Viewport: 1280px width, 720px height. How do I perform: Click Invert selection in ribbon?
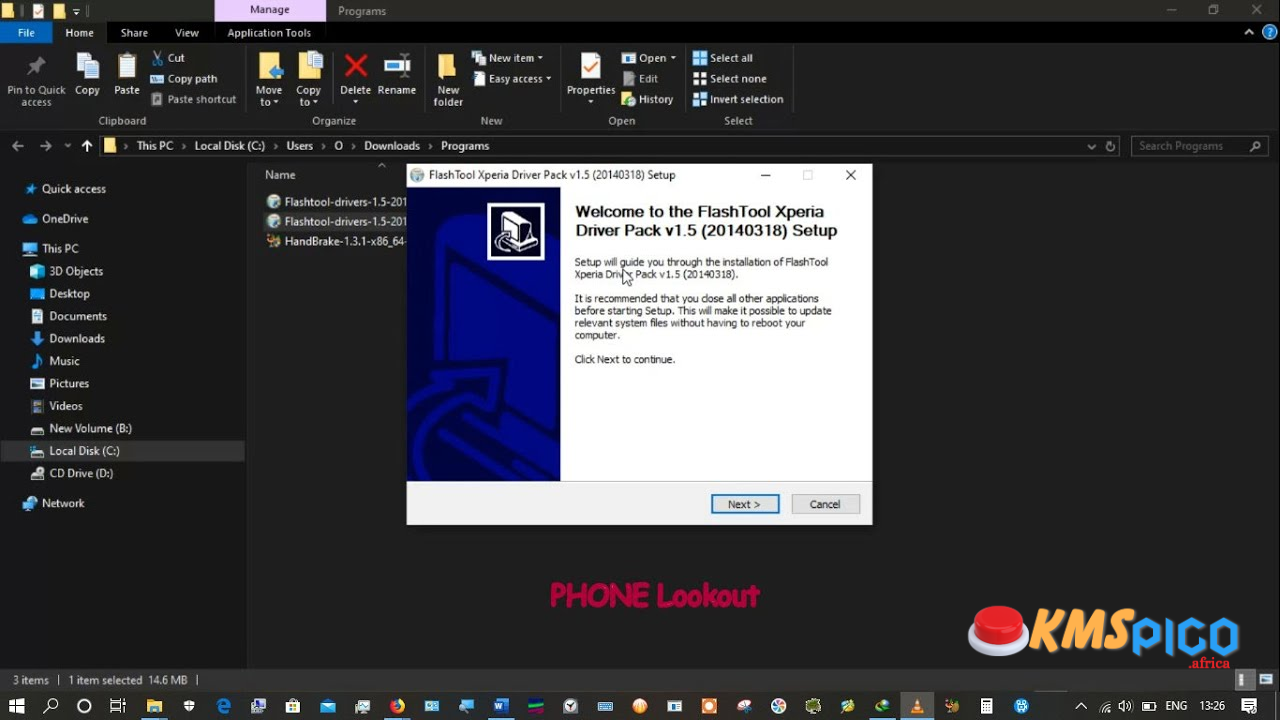pos(737,99)
